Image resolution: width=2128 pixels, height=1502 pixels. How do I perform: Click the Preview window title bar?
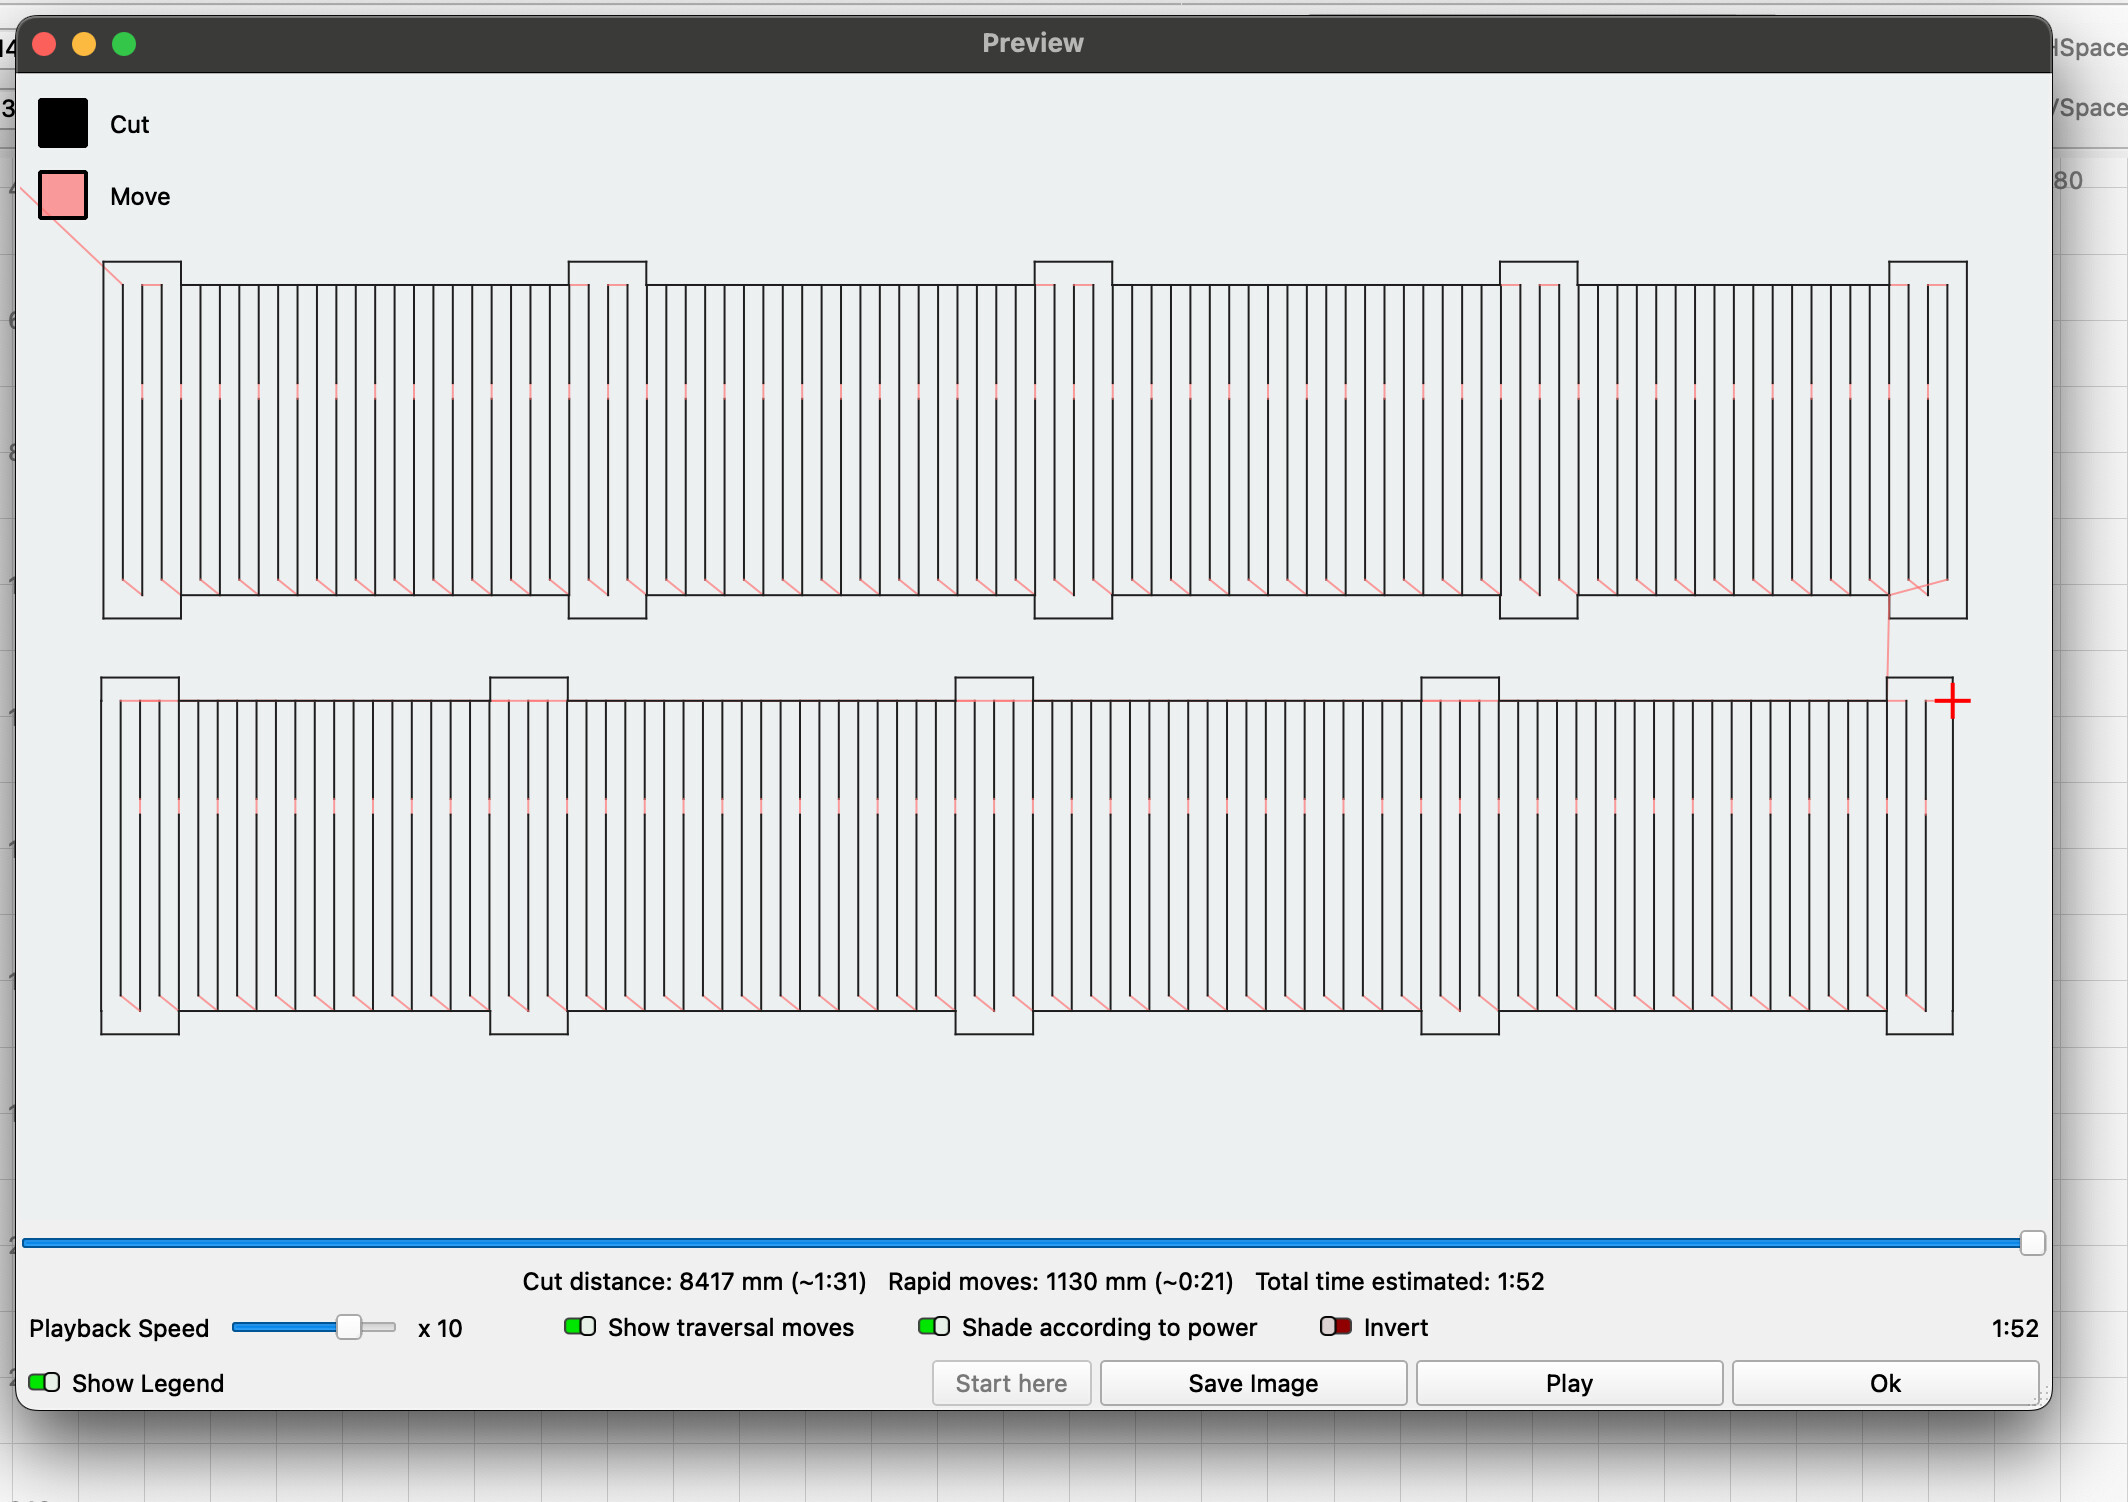[1032, 43]
